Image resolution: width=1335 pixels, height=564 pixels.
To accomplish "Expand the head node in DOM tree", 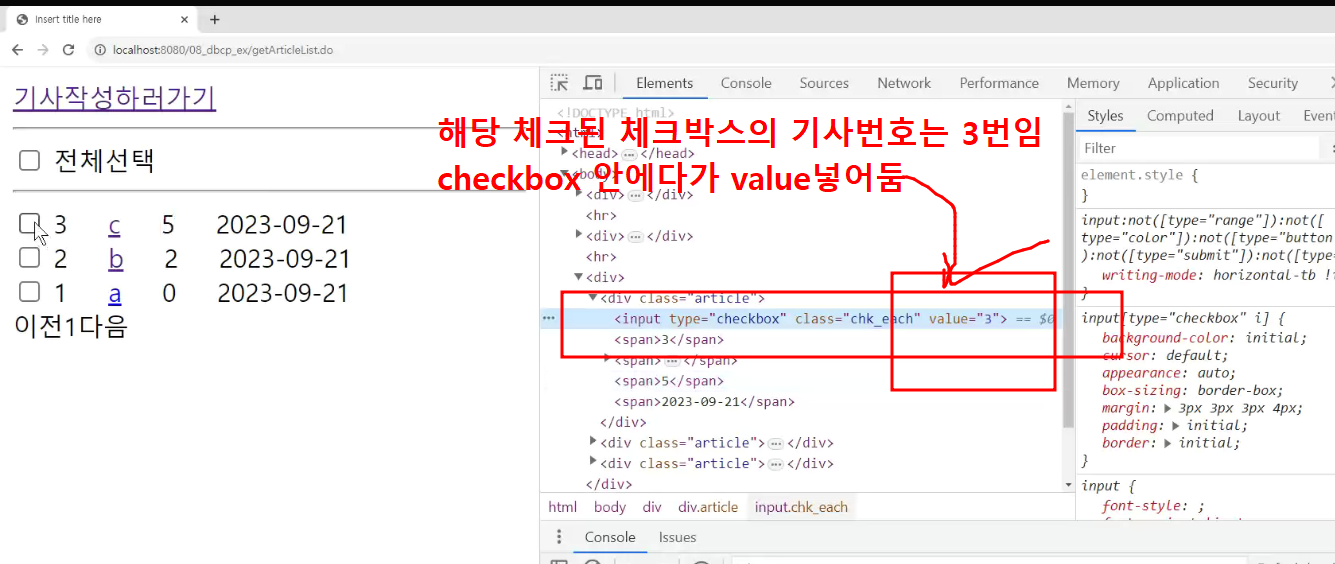I will (x=565, y=152).
